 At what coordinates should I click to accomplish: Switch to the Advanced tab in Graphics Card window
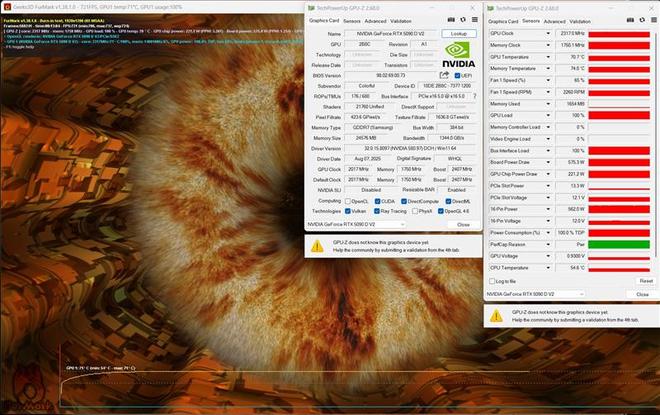375,20
